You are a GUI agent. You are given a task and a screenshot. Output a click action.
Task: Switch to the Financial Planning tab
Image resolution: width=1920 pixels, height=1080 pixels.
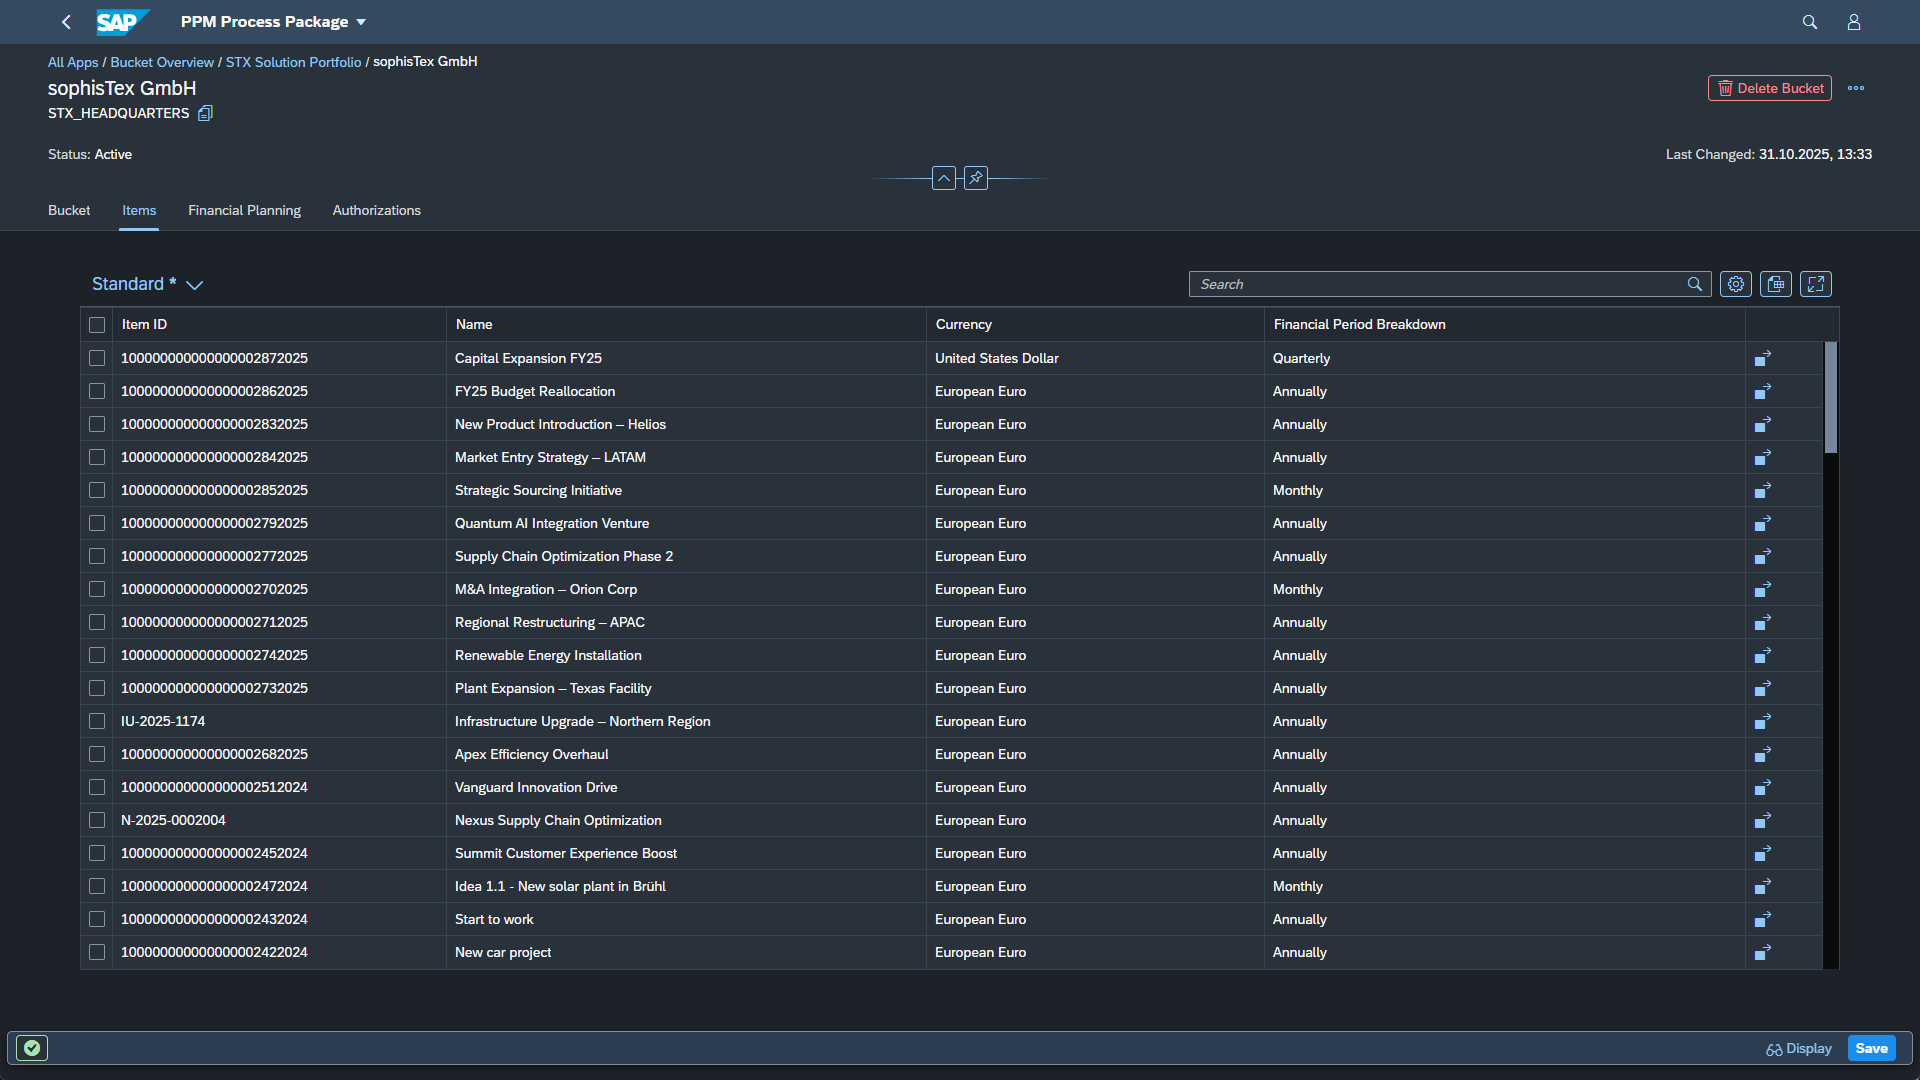pyautogui.click(x=244, y=210)
